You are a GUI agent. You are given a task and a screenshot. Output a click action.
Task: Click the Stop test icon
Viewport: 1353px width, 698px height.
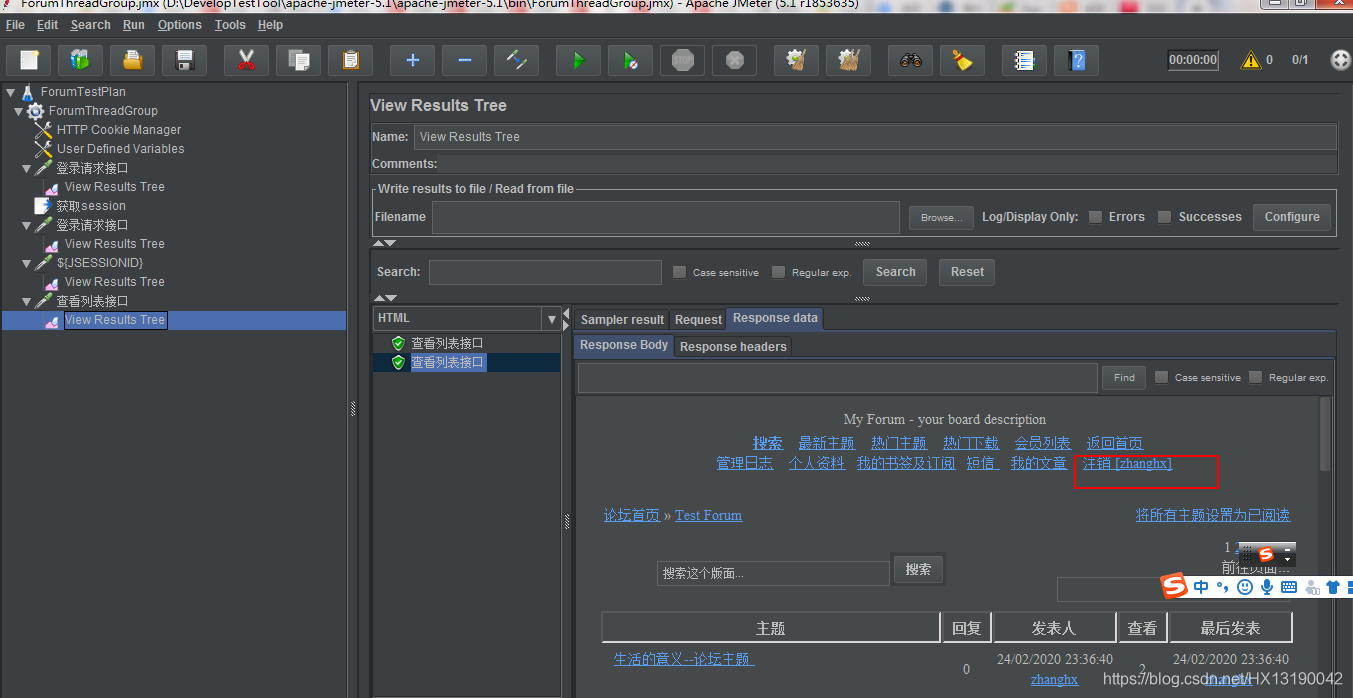point(682,60)
